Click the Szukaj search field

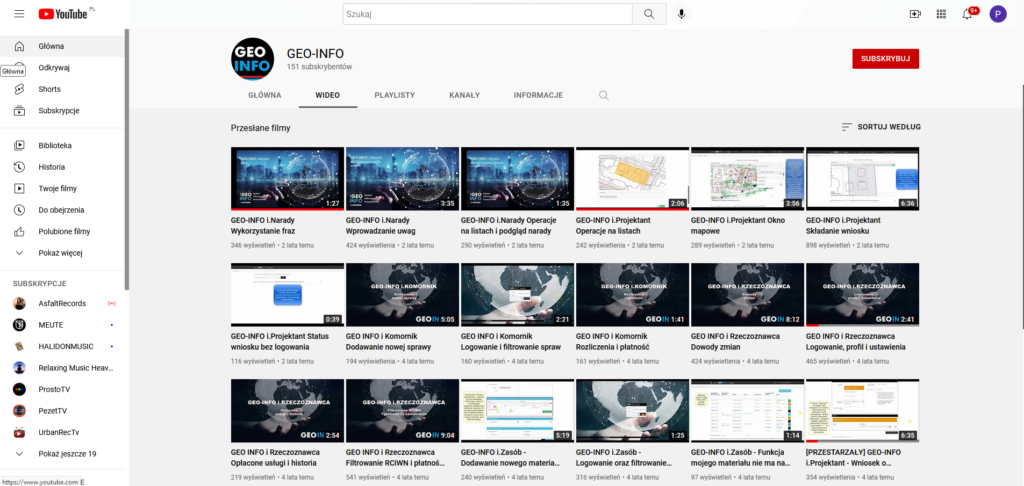(487, 14)
